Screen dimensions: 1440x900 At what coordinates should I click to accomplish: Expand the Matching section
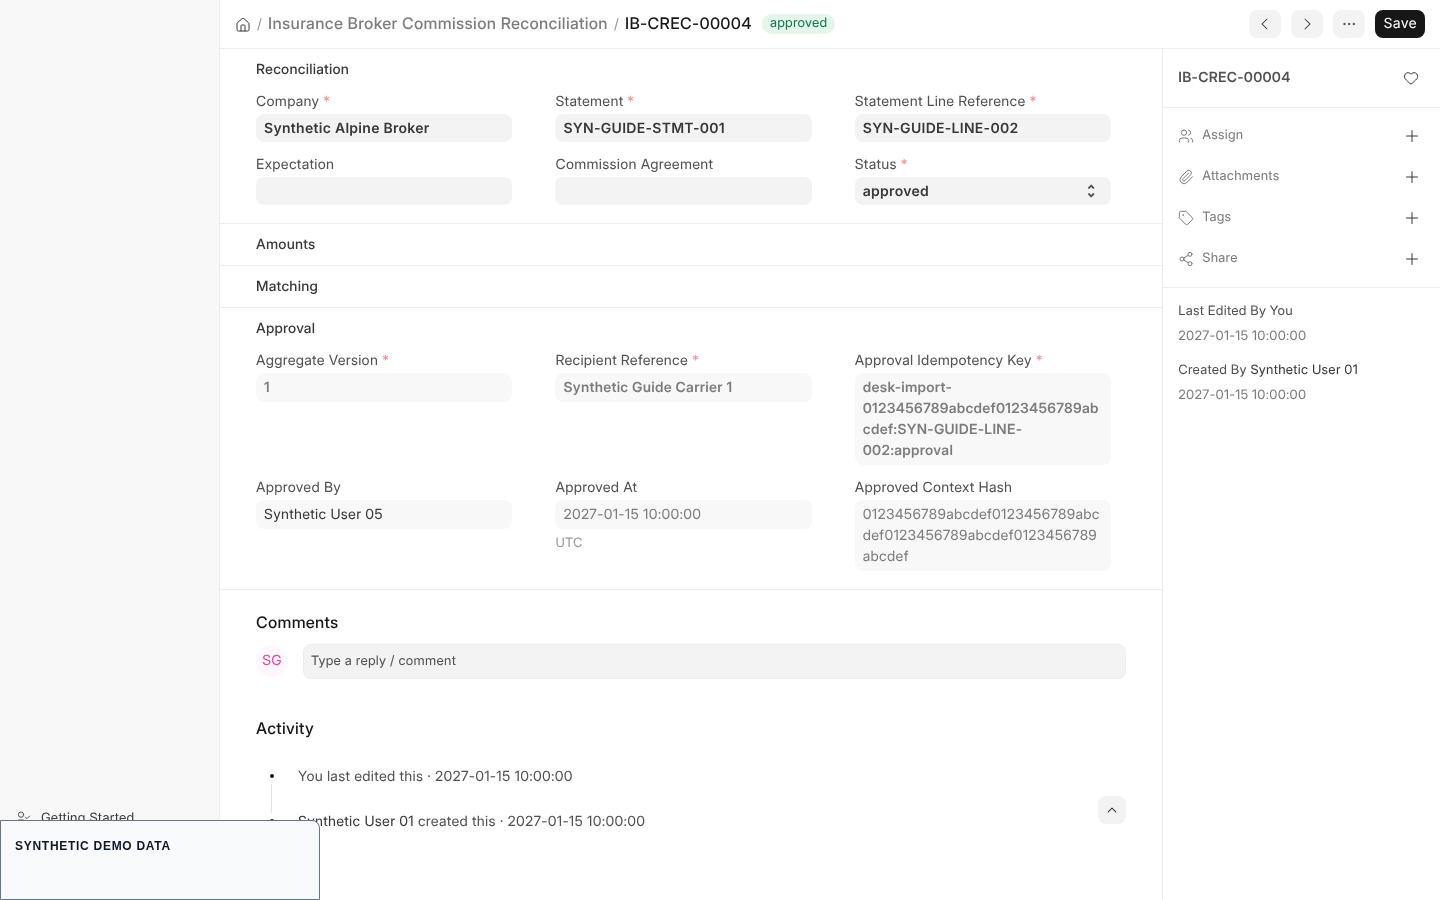[287, 286]
